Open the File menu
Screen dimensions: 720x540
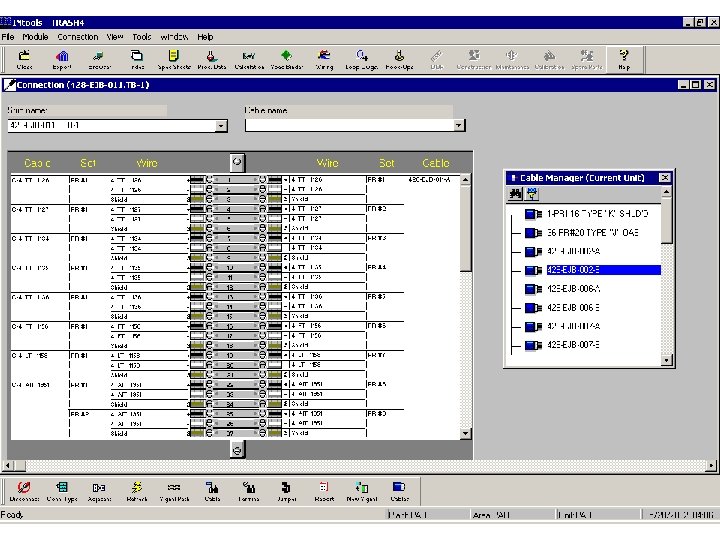pyautogui.click(x=8, y=37)
